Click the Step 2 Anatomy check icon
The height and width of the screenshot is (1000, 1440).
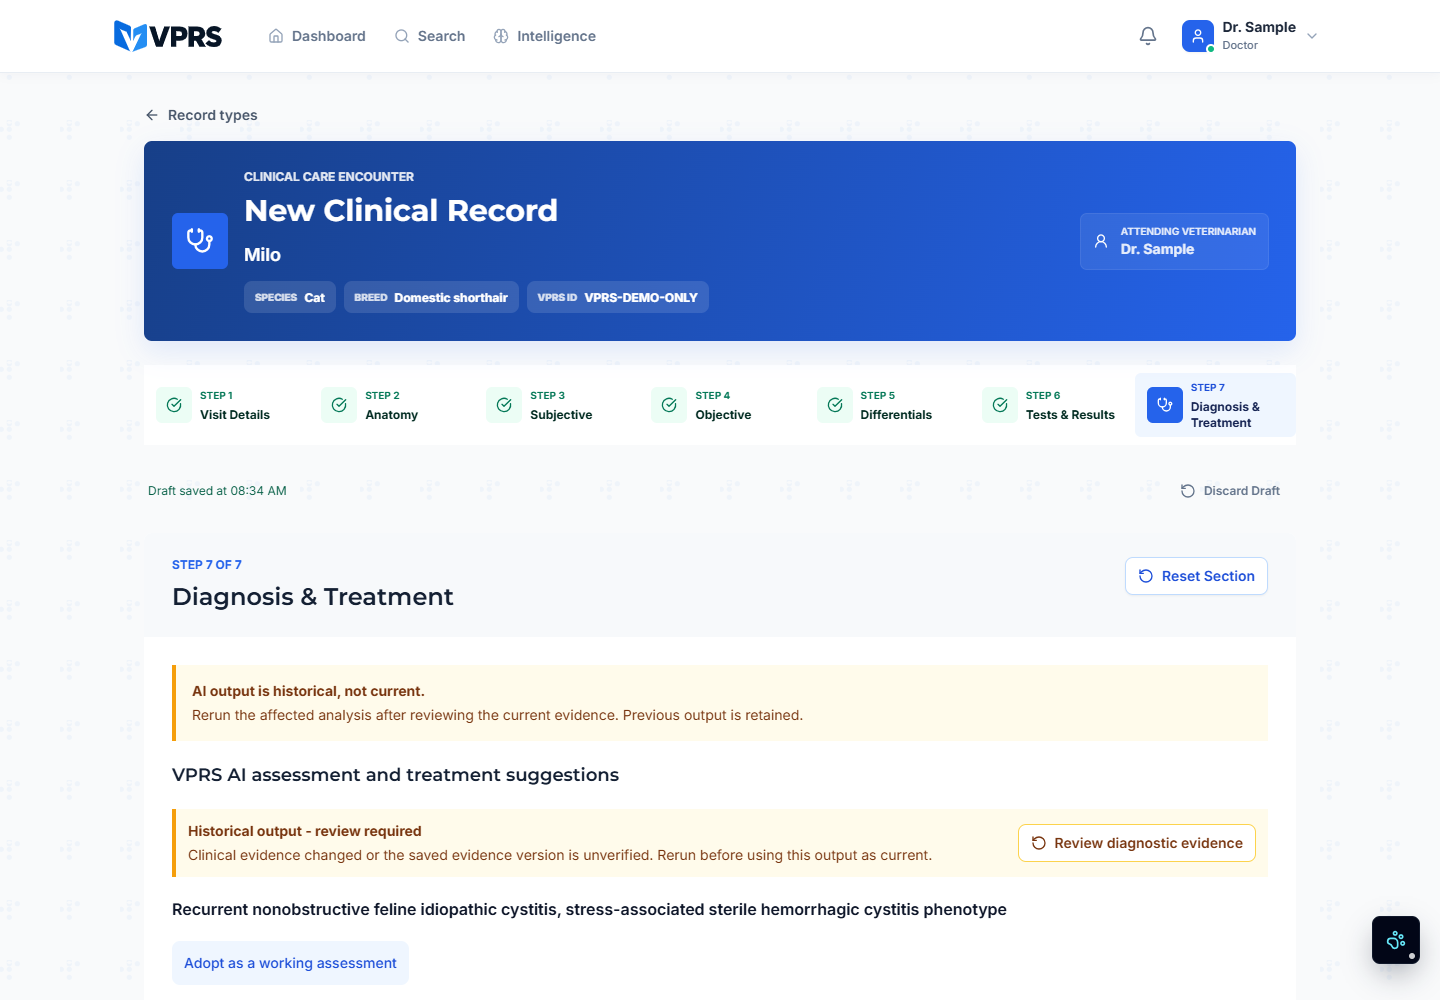tap(339, 405)
